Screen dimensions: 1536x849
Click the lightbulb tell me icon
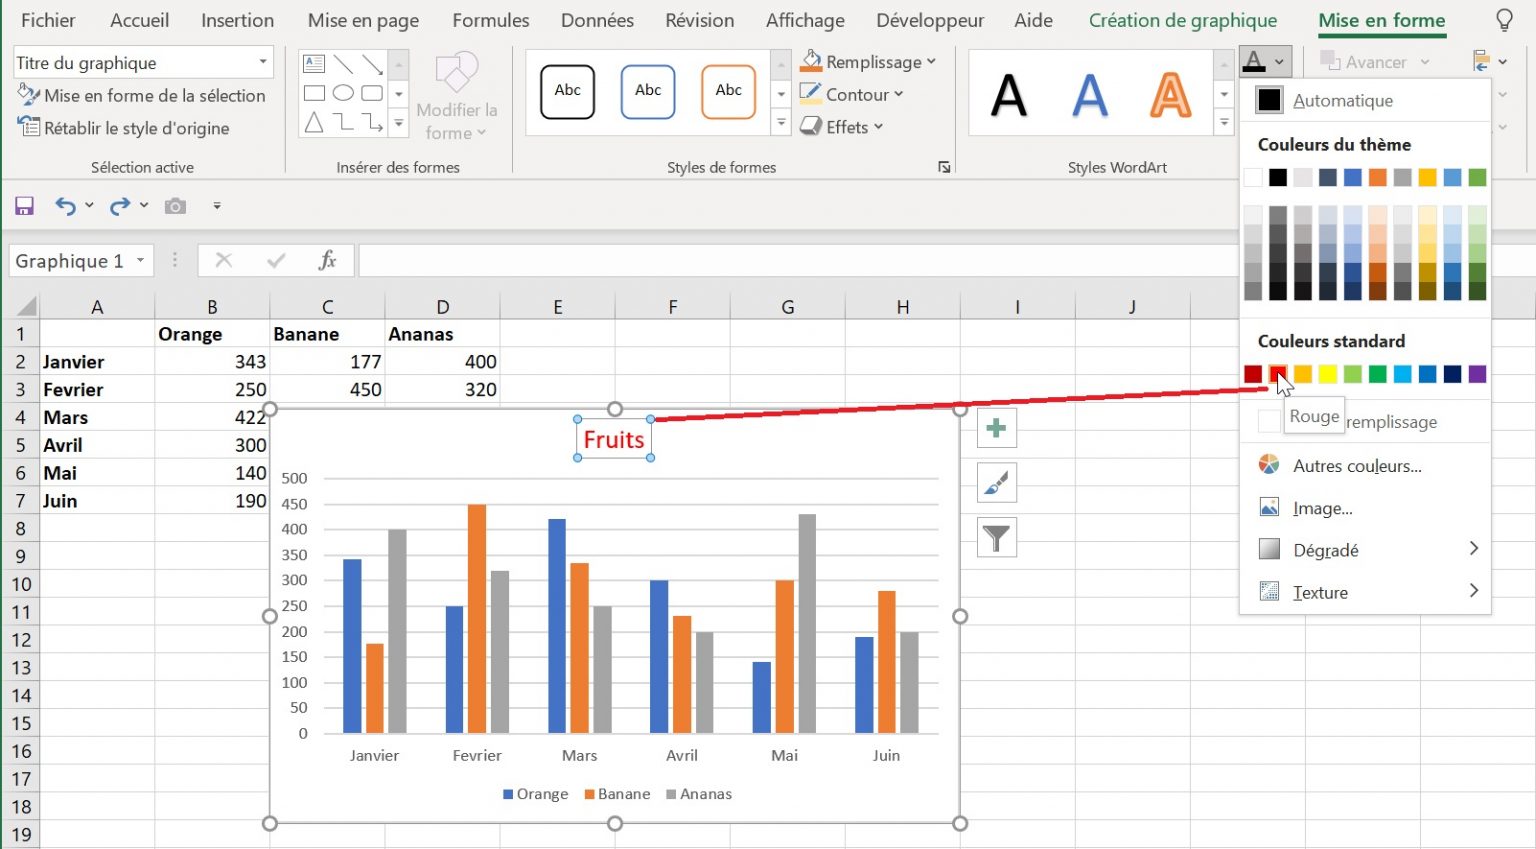pos(1504,20)
